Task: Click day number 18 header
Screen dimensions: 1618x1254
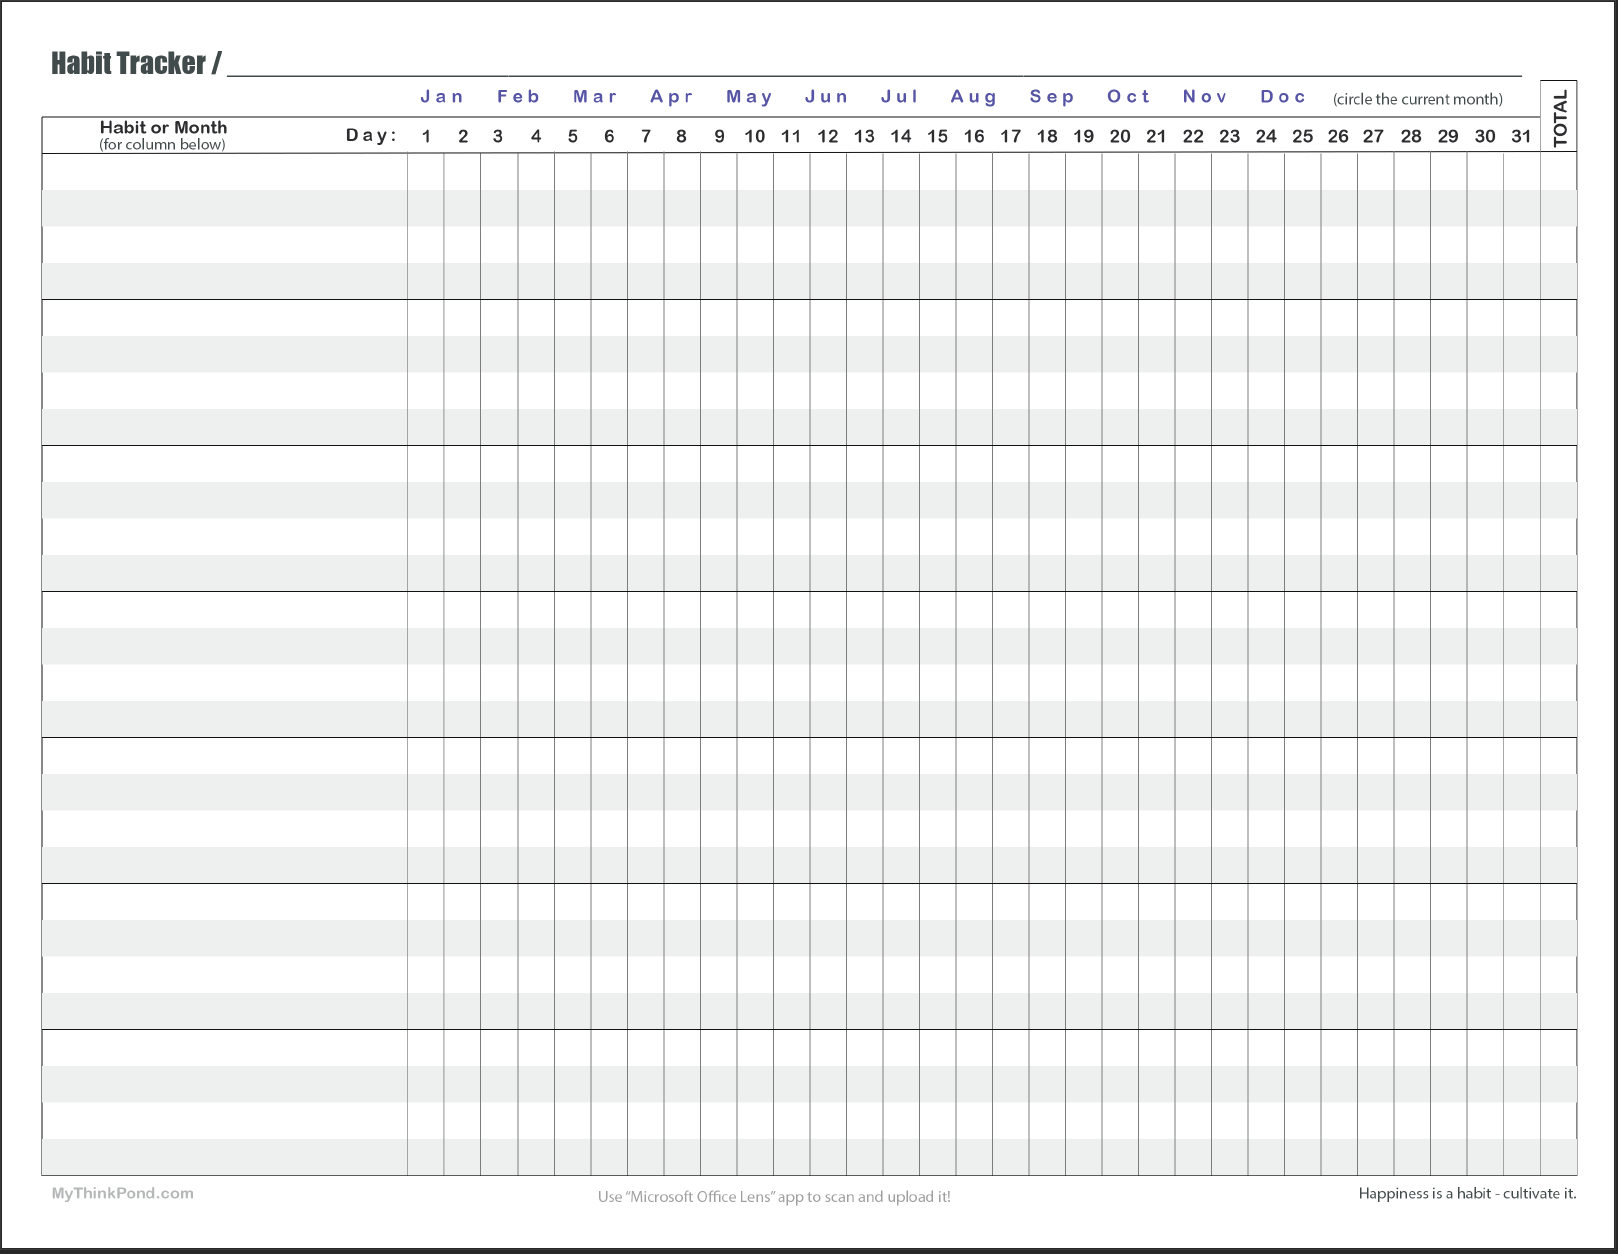Action: point(1047,136)
